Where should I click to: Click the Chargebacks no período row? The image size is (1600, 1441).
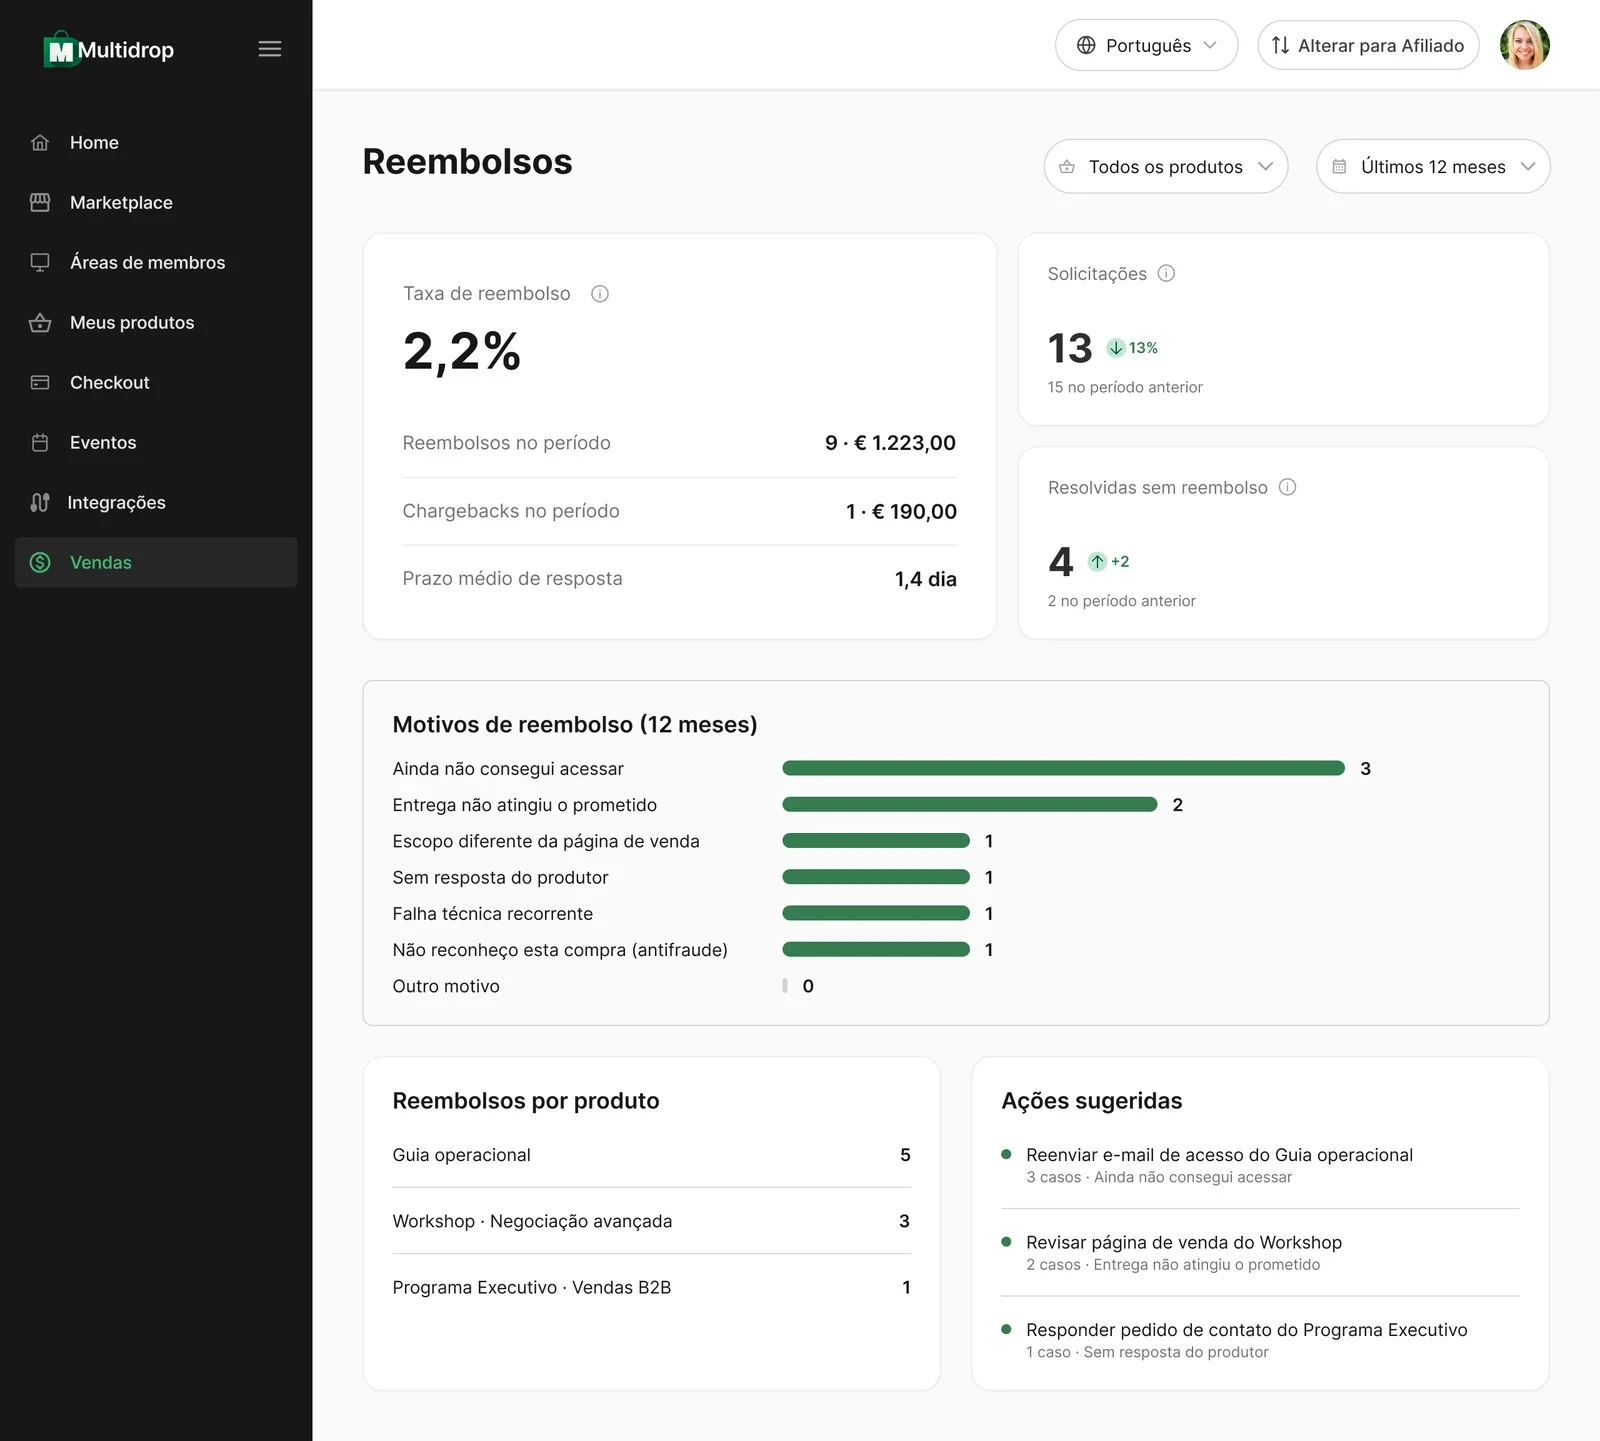tap(679, 512)
